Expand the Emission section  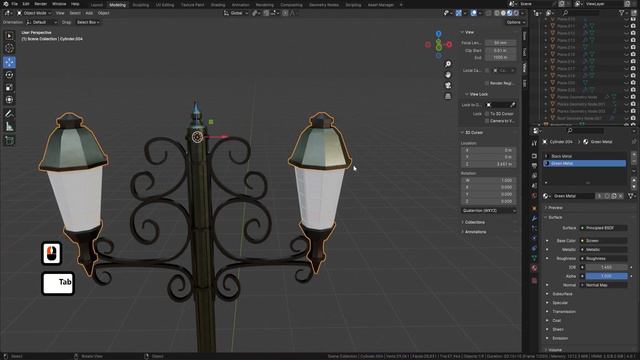click(559, 338)
